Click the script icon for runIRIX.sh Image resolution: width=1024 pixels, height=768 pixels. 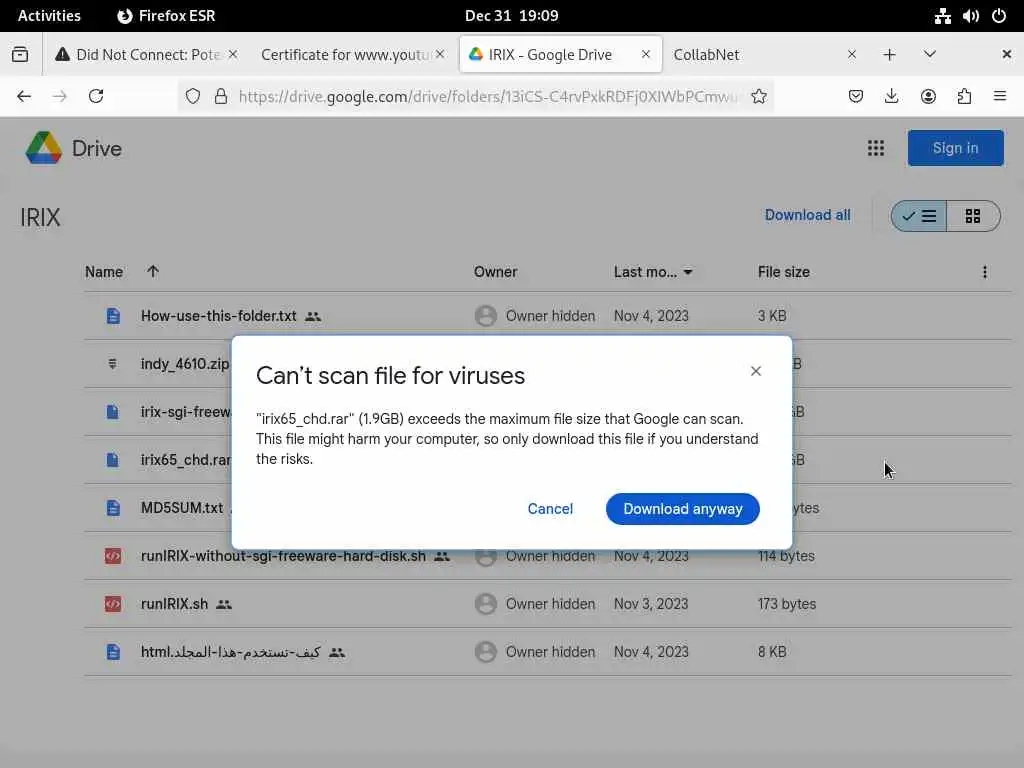[x=113, y=604]
